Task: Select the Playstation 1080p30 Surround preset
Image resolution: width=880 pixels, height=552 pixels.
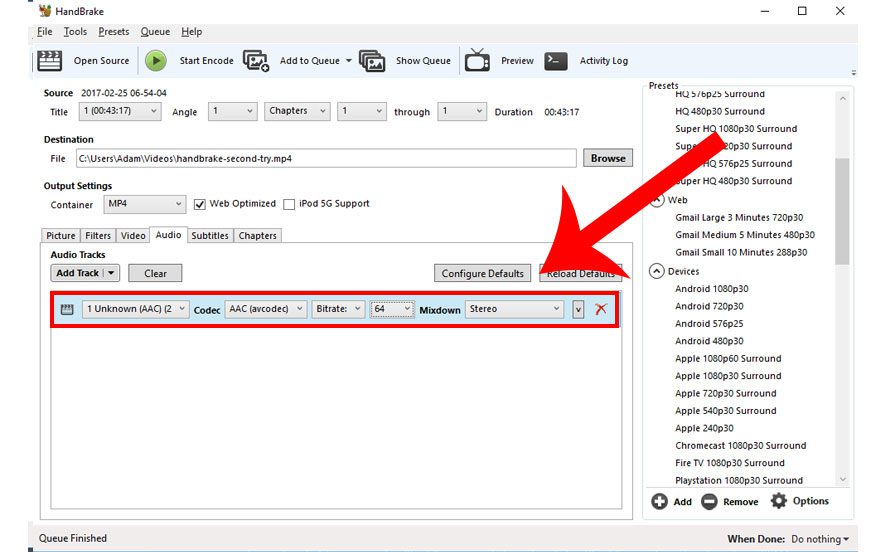Action: coord(739,480)
